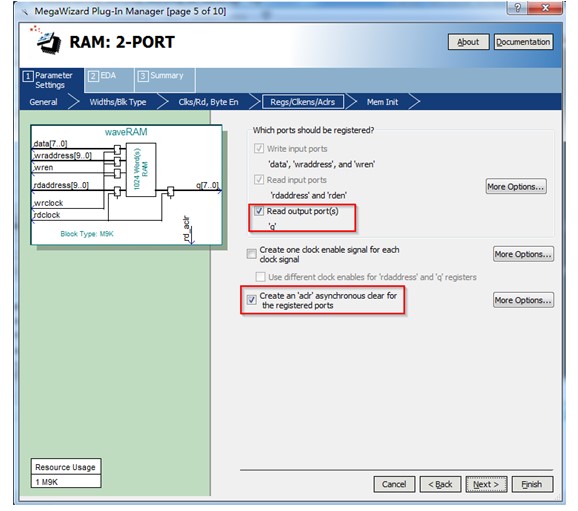Screen dimensions: 578x511
Task: Click the 'data', 'wraddress', and 'wren' text
Action: [x=321, y=164]
